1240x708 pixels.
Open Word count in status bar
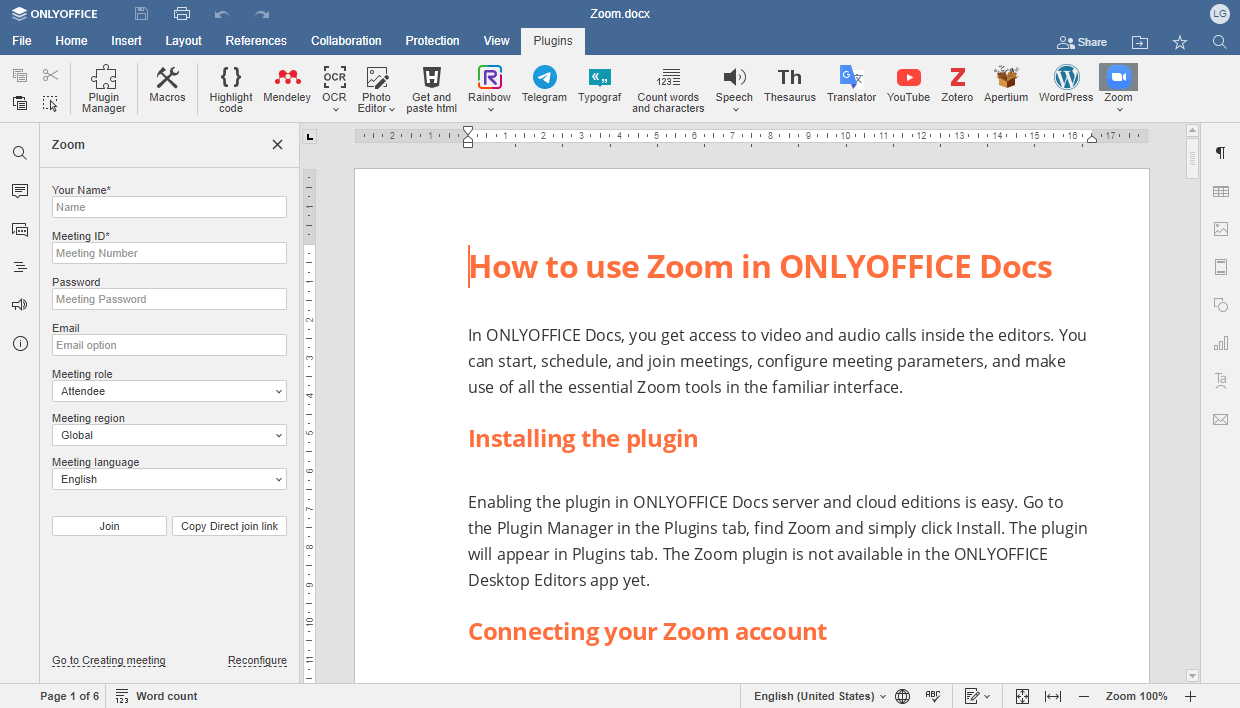click(156, 696)
